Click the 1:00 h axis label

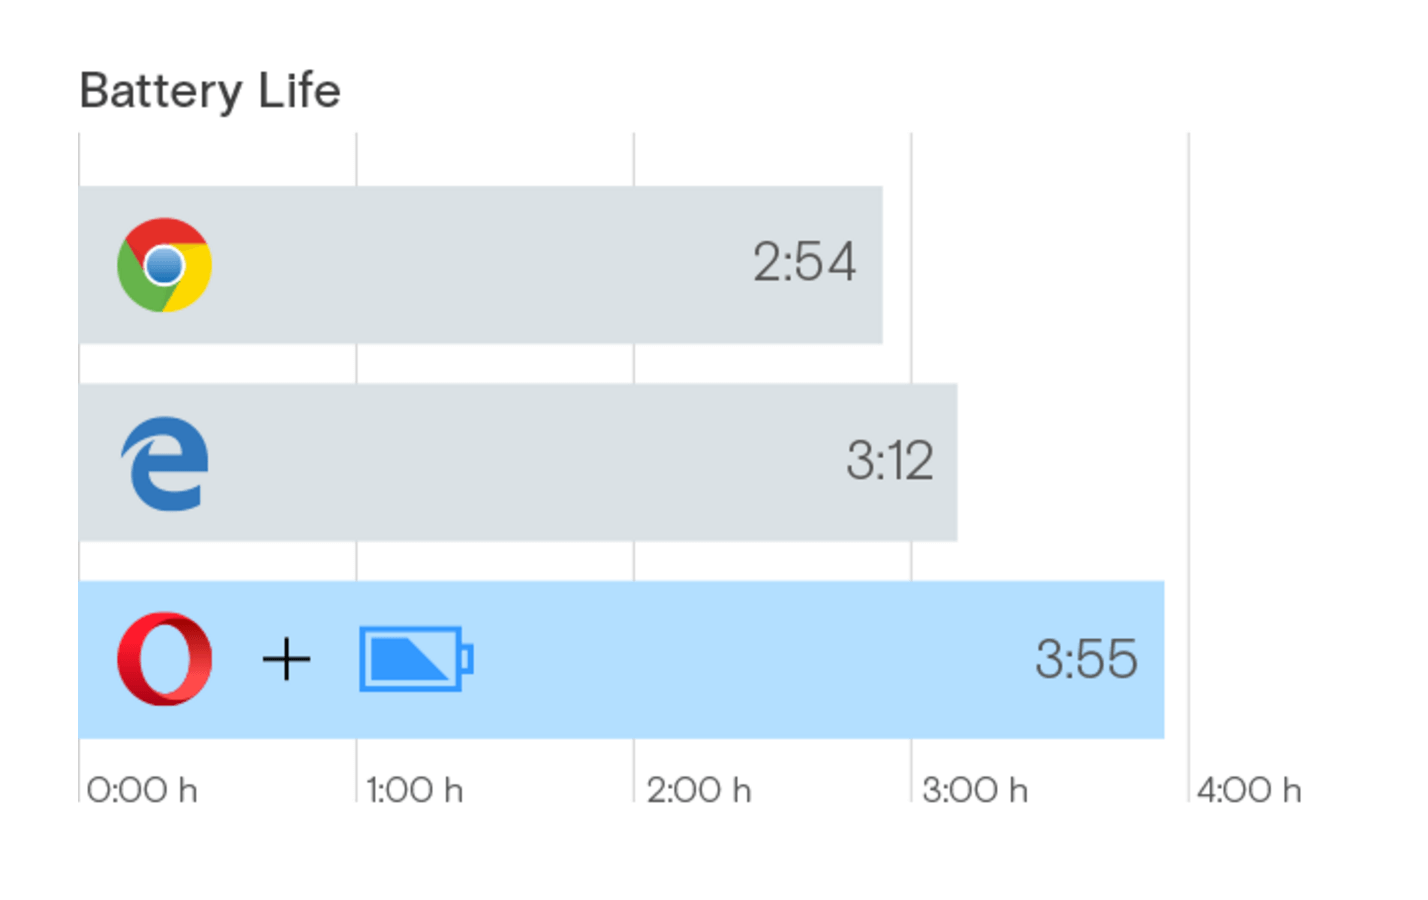coord(414,790)
